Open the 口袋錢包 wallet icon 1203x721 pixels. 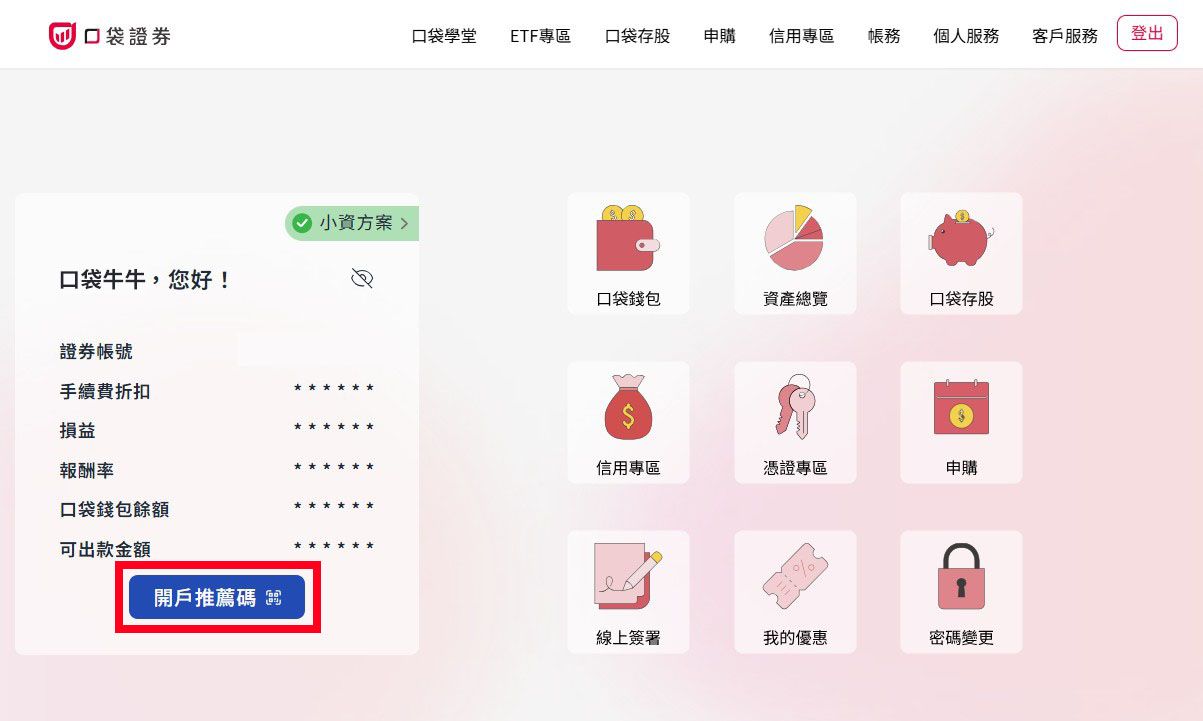pyautogui.click(x=628, y=254)
